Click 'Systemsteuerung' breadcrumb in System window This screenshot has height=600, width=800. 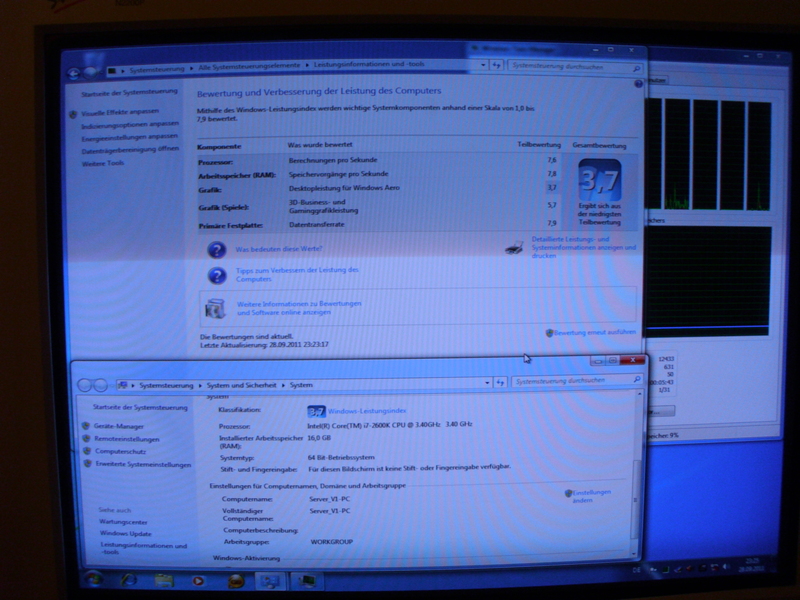click(x=166, y=386)
